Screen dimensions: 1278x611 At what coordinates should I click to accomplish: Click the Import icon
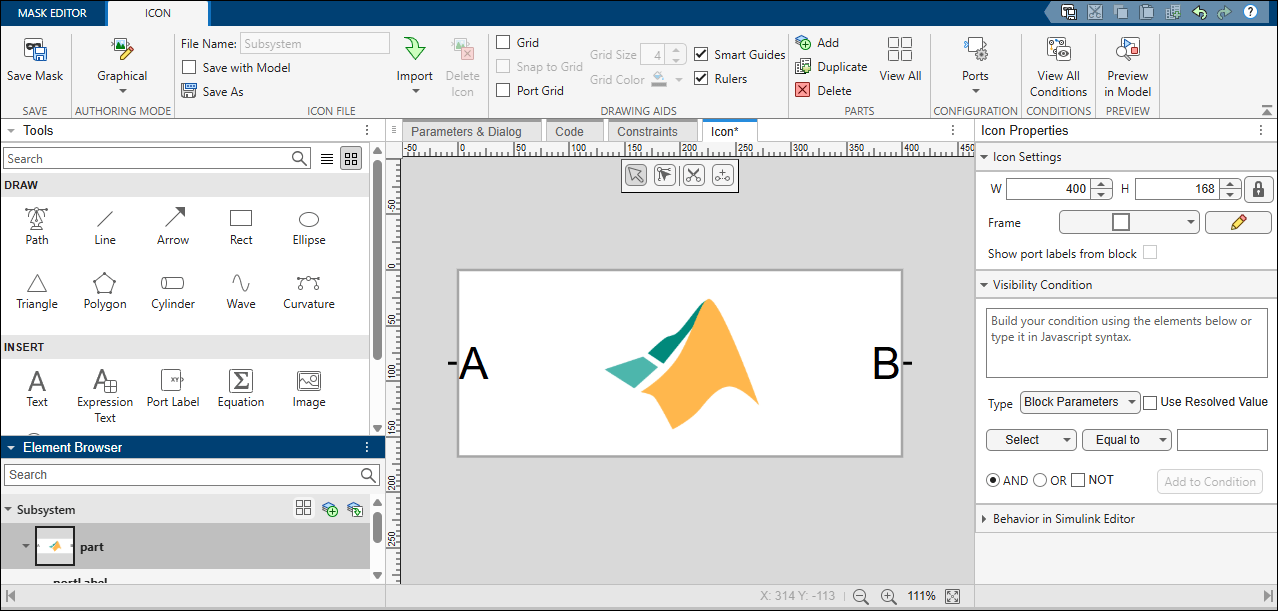point(414,50)
